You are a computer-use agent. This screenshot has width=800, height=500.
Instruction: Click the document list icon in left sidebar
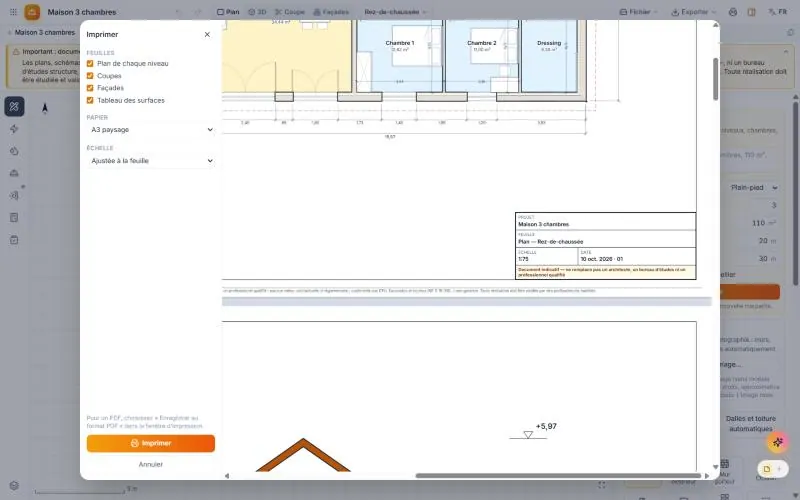14,217
